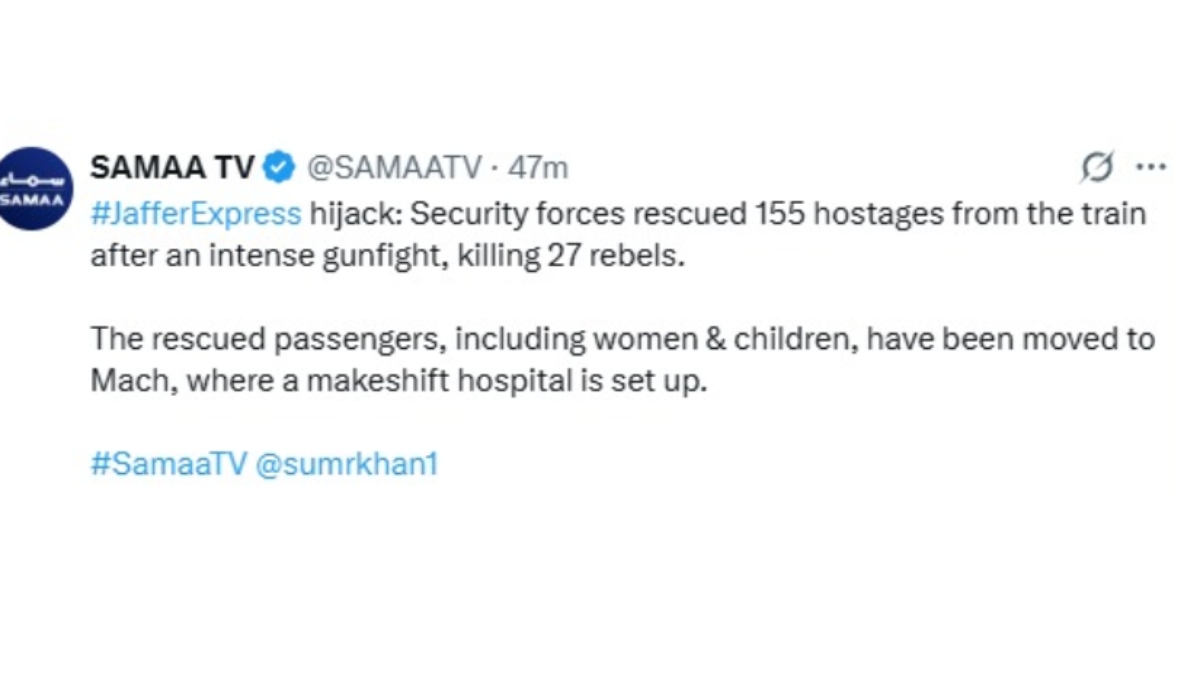Follow the #SamaaTV hashtag
This screenshot has height=675, width=1200.
point(168,466)
